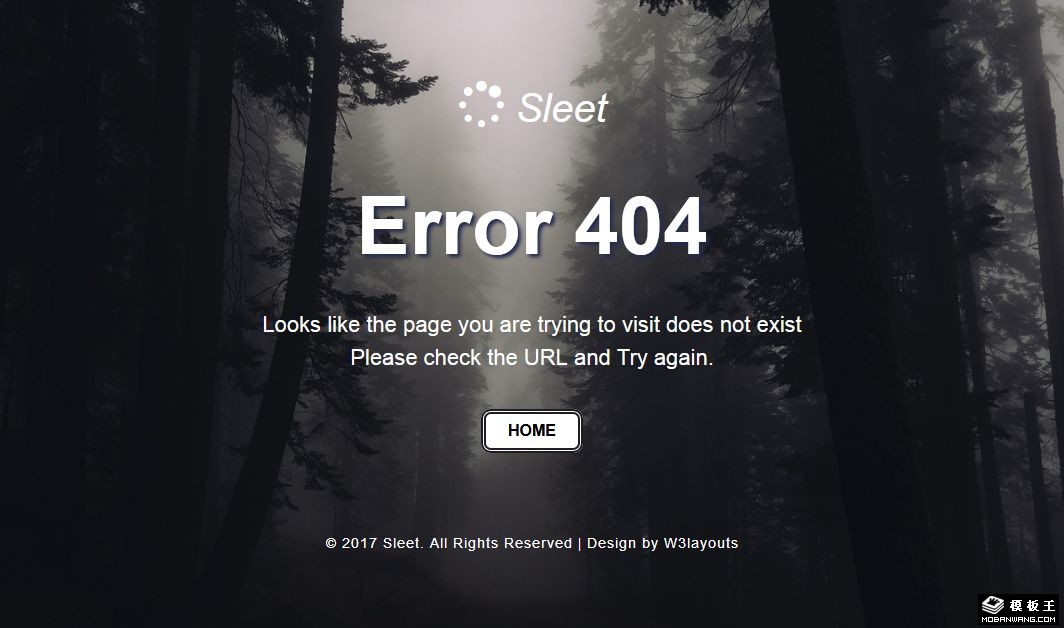Click the copyright symbol in the footer
This screenshot has height=628, width=1064.
(331, 543)
